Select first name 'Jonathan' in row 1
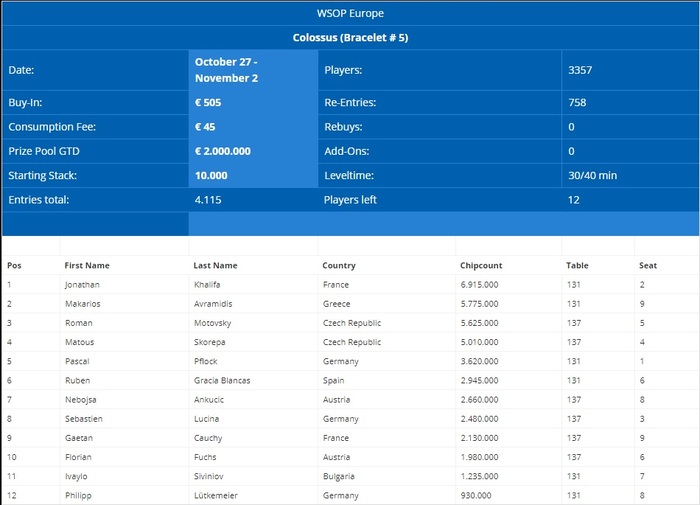The image size is (700, 505). tap(82, 285)
